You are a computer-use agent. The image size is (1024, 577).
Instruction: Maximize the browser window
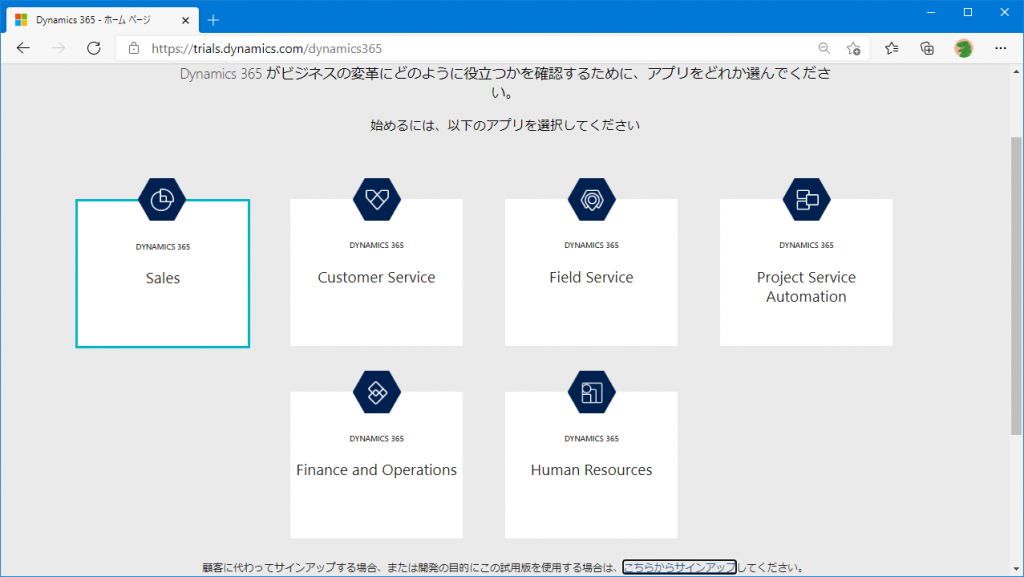click(x=968, y=12)
